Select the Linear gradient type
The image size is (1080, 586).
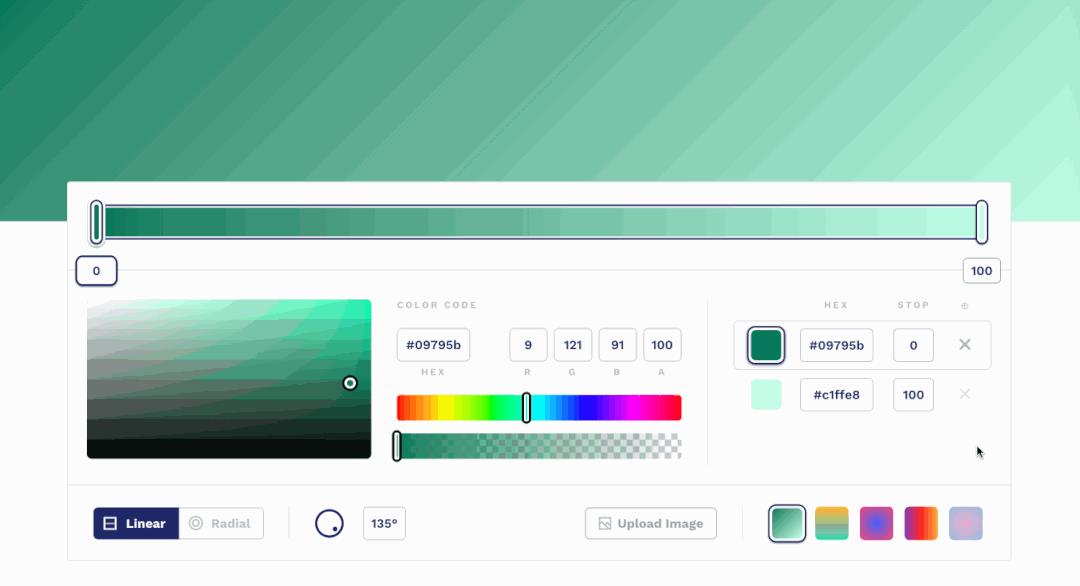pyautogui.click(x=136, y=523)
